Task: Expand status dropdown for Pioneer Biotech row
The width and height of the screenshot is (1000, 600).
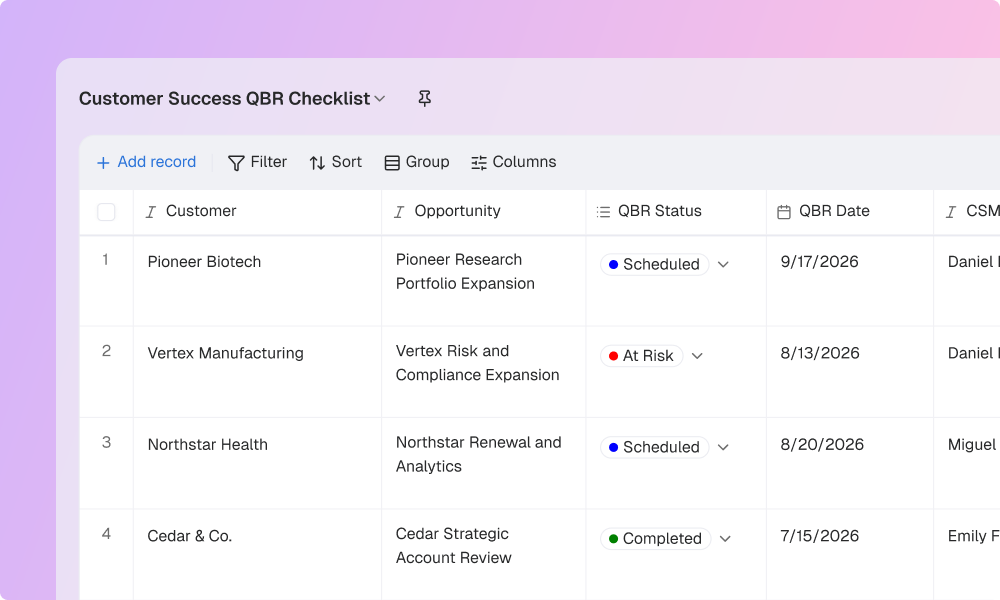Action: [x=723, y=264]
